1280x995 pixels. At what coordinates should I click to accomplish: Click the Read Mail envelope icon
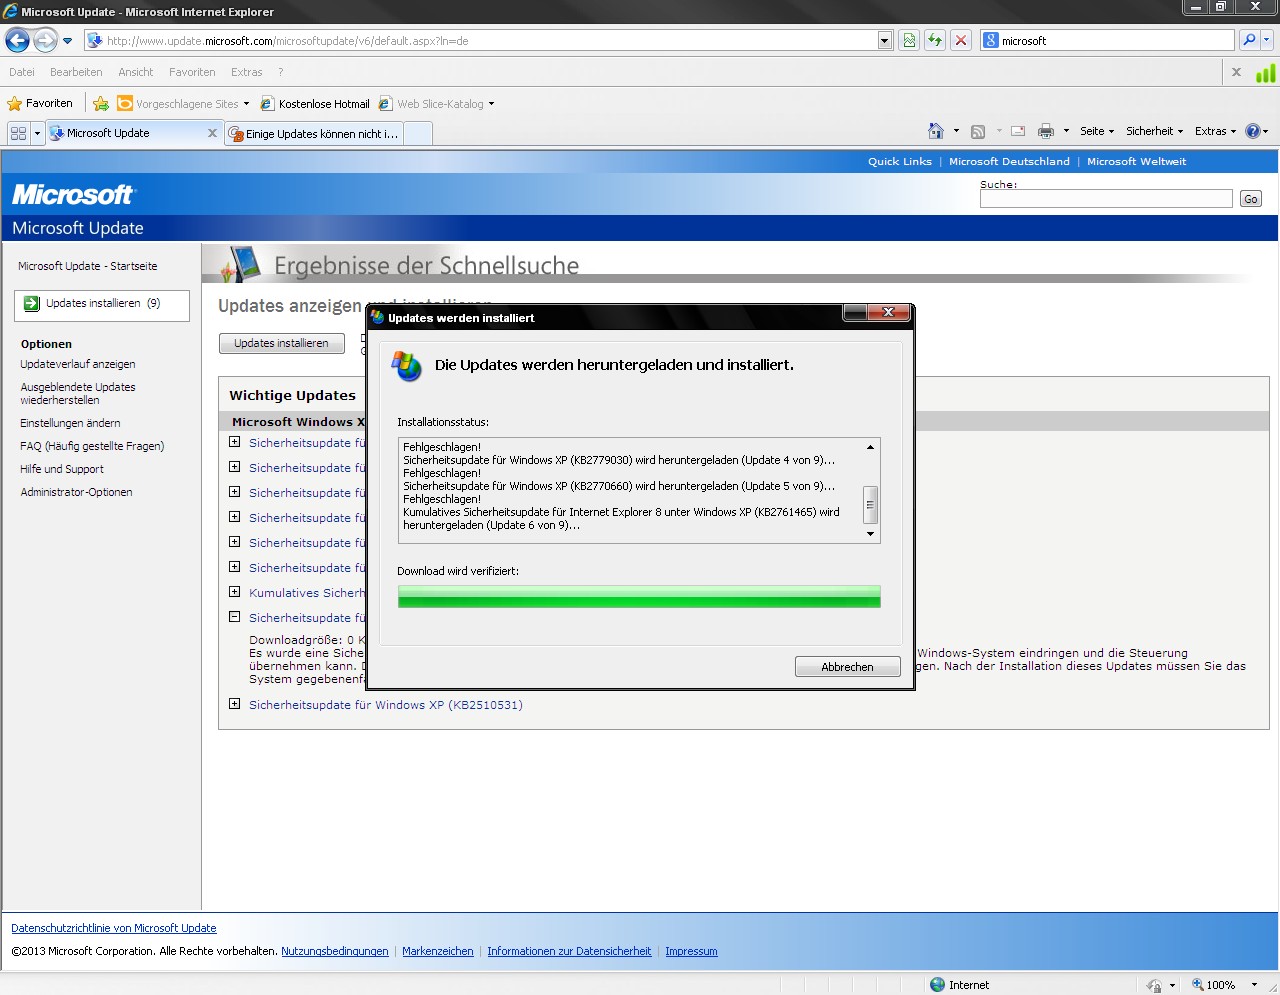coord(1018,131)
